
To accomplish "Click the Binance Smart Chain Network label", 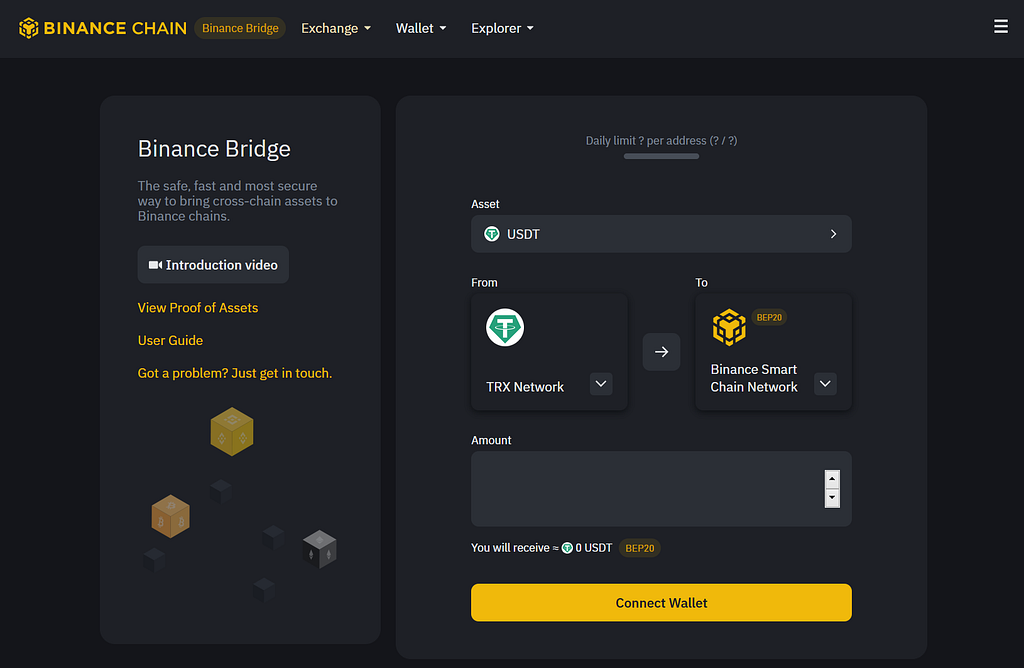I will point(754,378).
